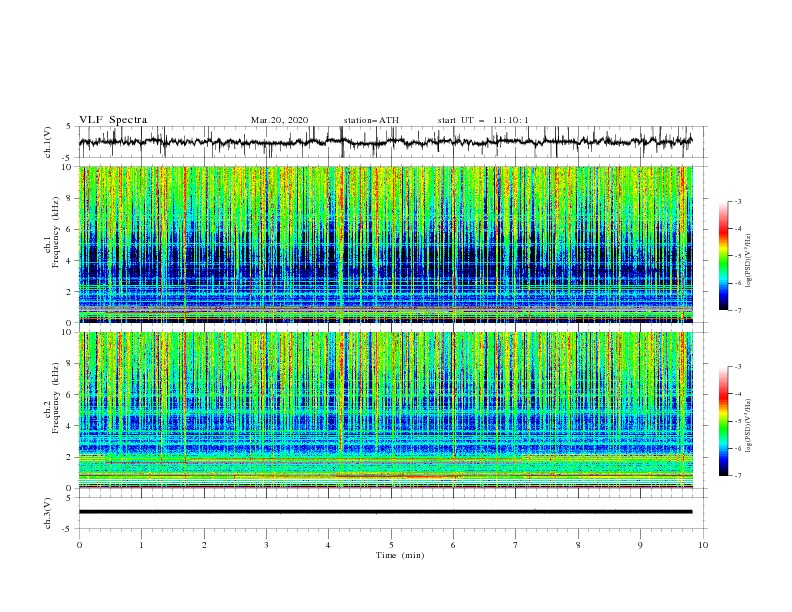Click time axis tick label "1"

141,545
